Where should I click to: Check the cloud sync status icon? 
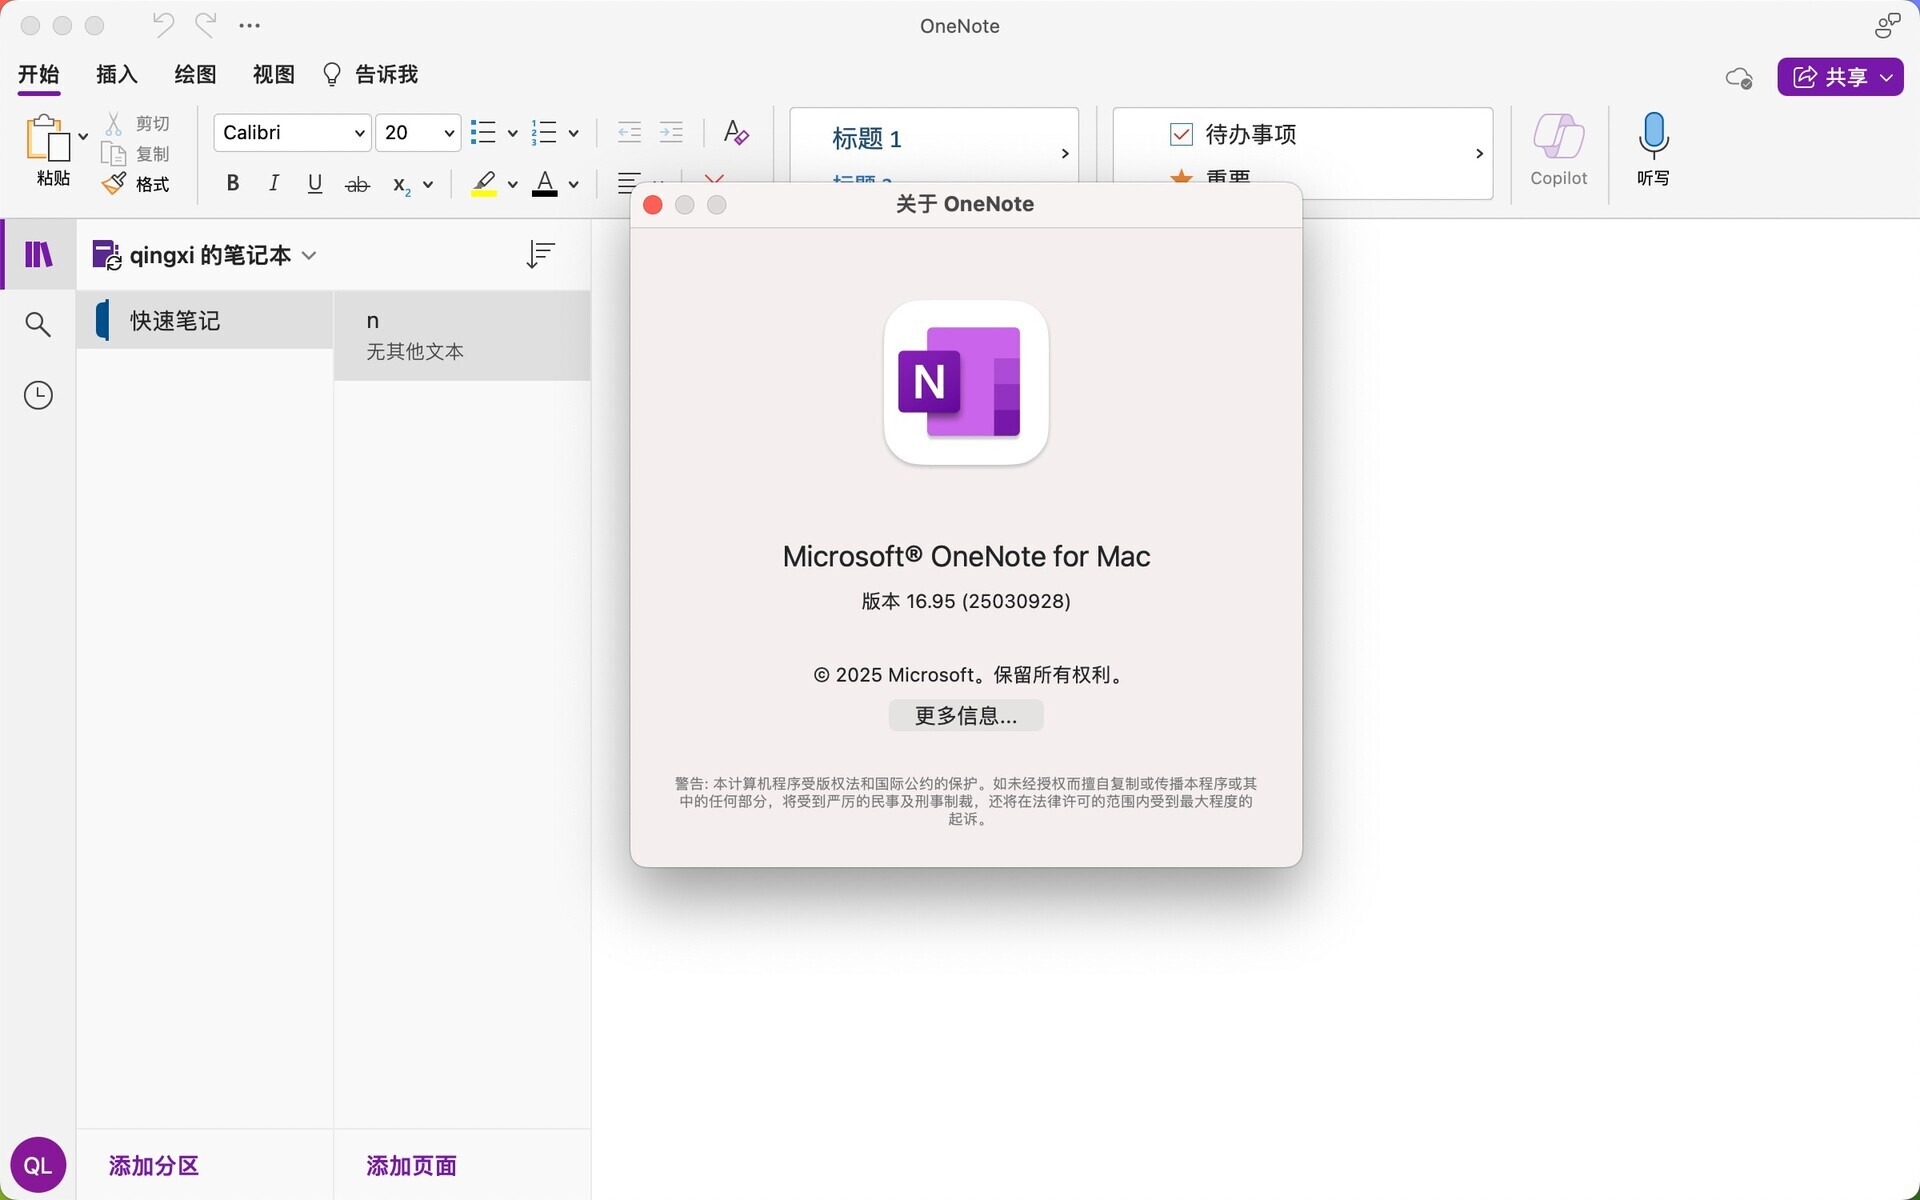click(x=1739, y=77)
